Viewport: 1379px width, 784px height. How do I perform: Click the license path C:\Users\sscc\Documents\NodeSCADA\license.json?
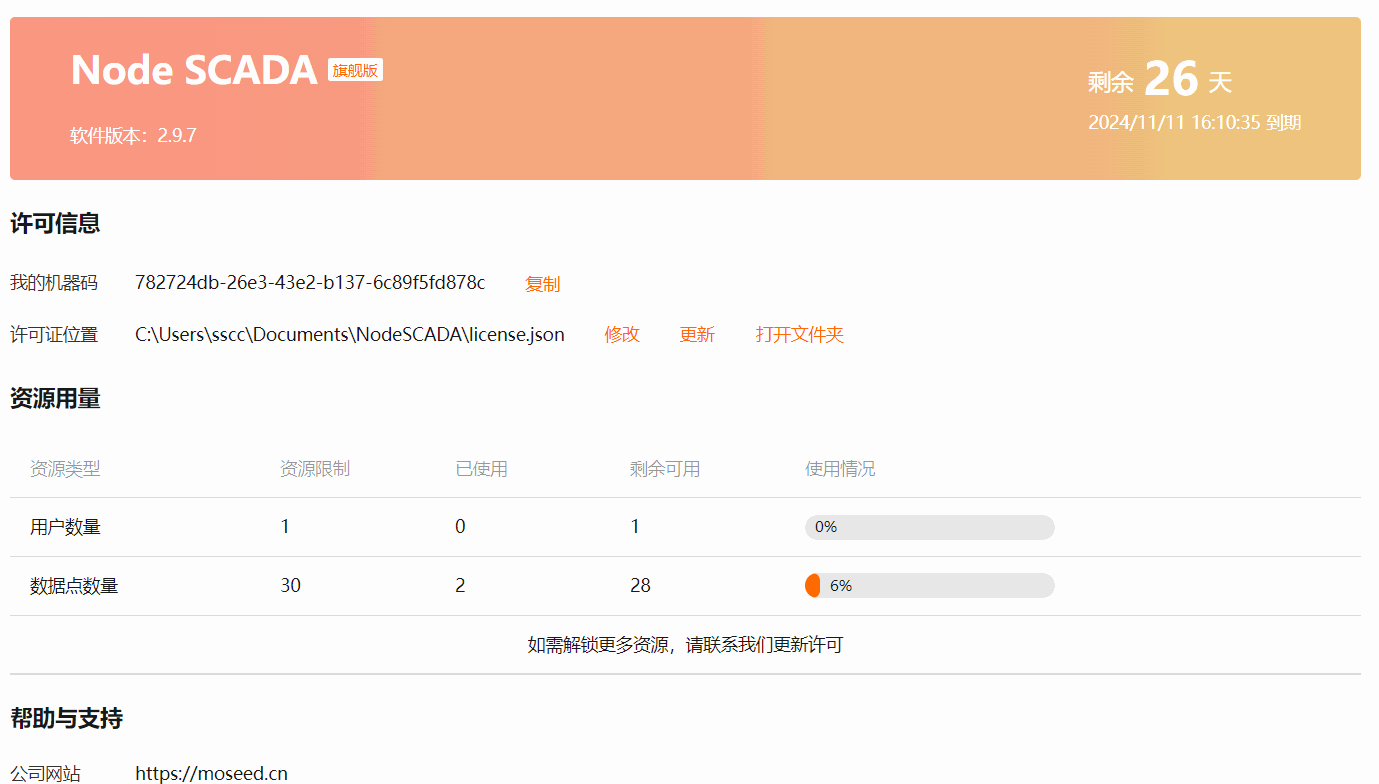point(350,335)
